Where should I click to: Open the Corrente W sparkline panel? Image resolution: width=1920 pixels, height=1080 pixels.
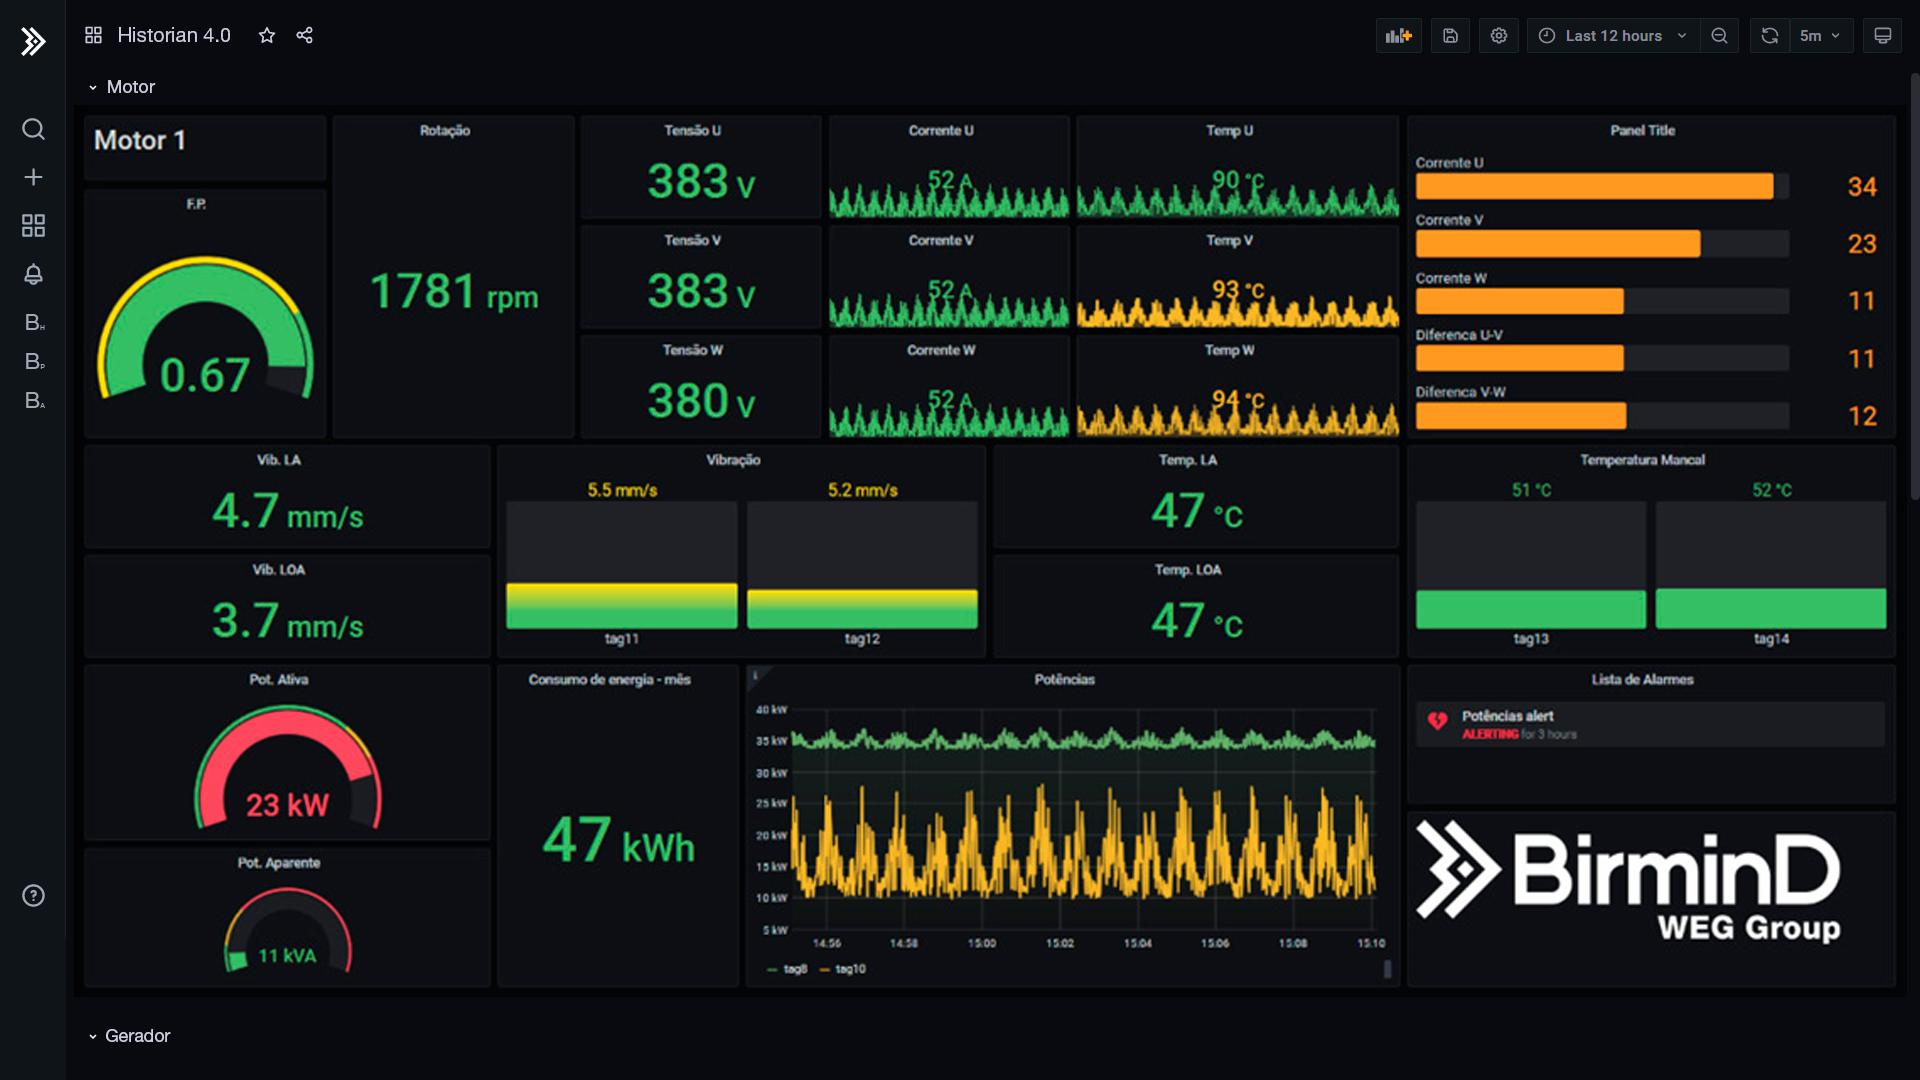948,387
